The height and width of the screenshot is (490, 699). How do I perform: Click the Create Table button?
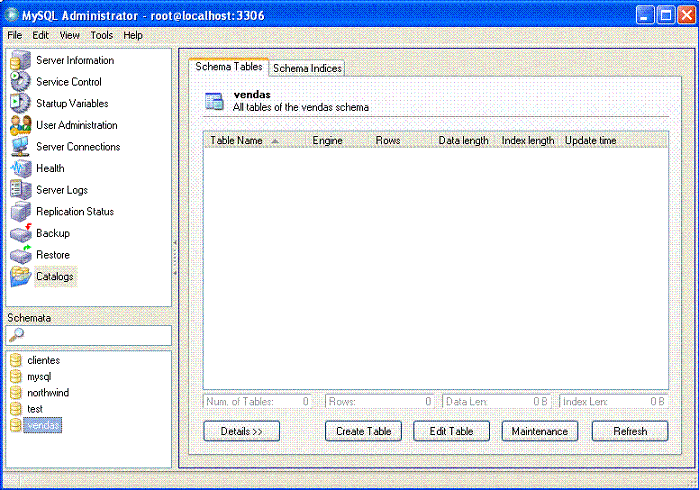363,431
